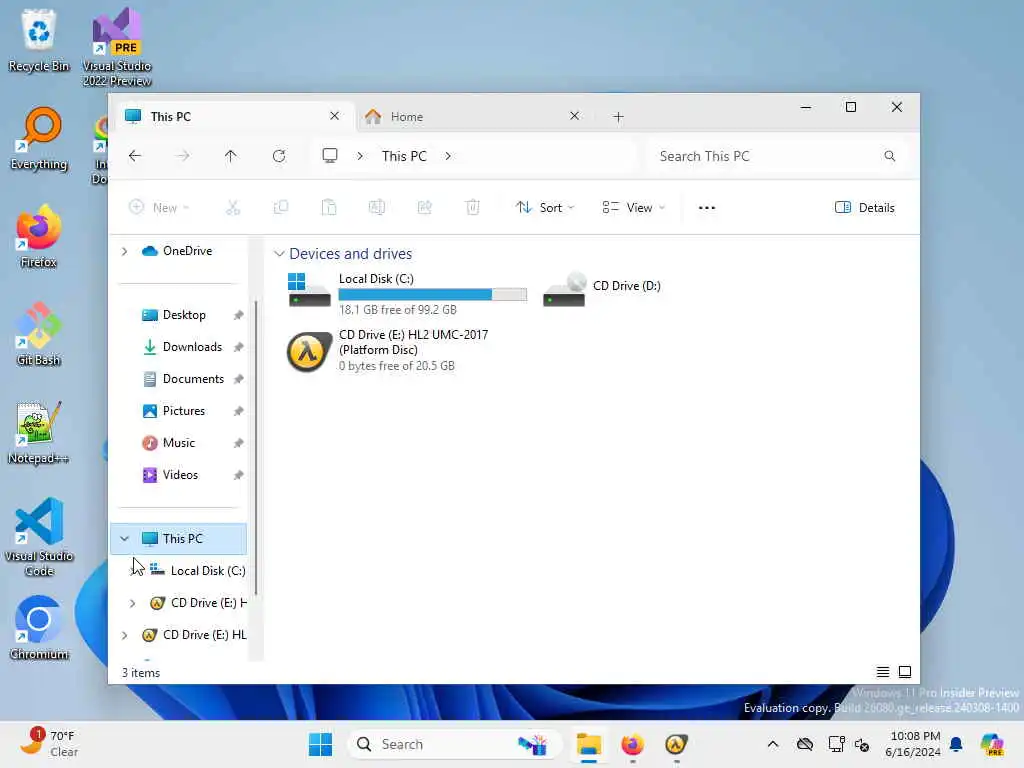Unpin Pictures using its pin icon

click(238, 411)
